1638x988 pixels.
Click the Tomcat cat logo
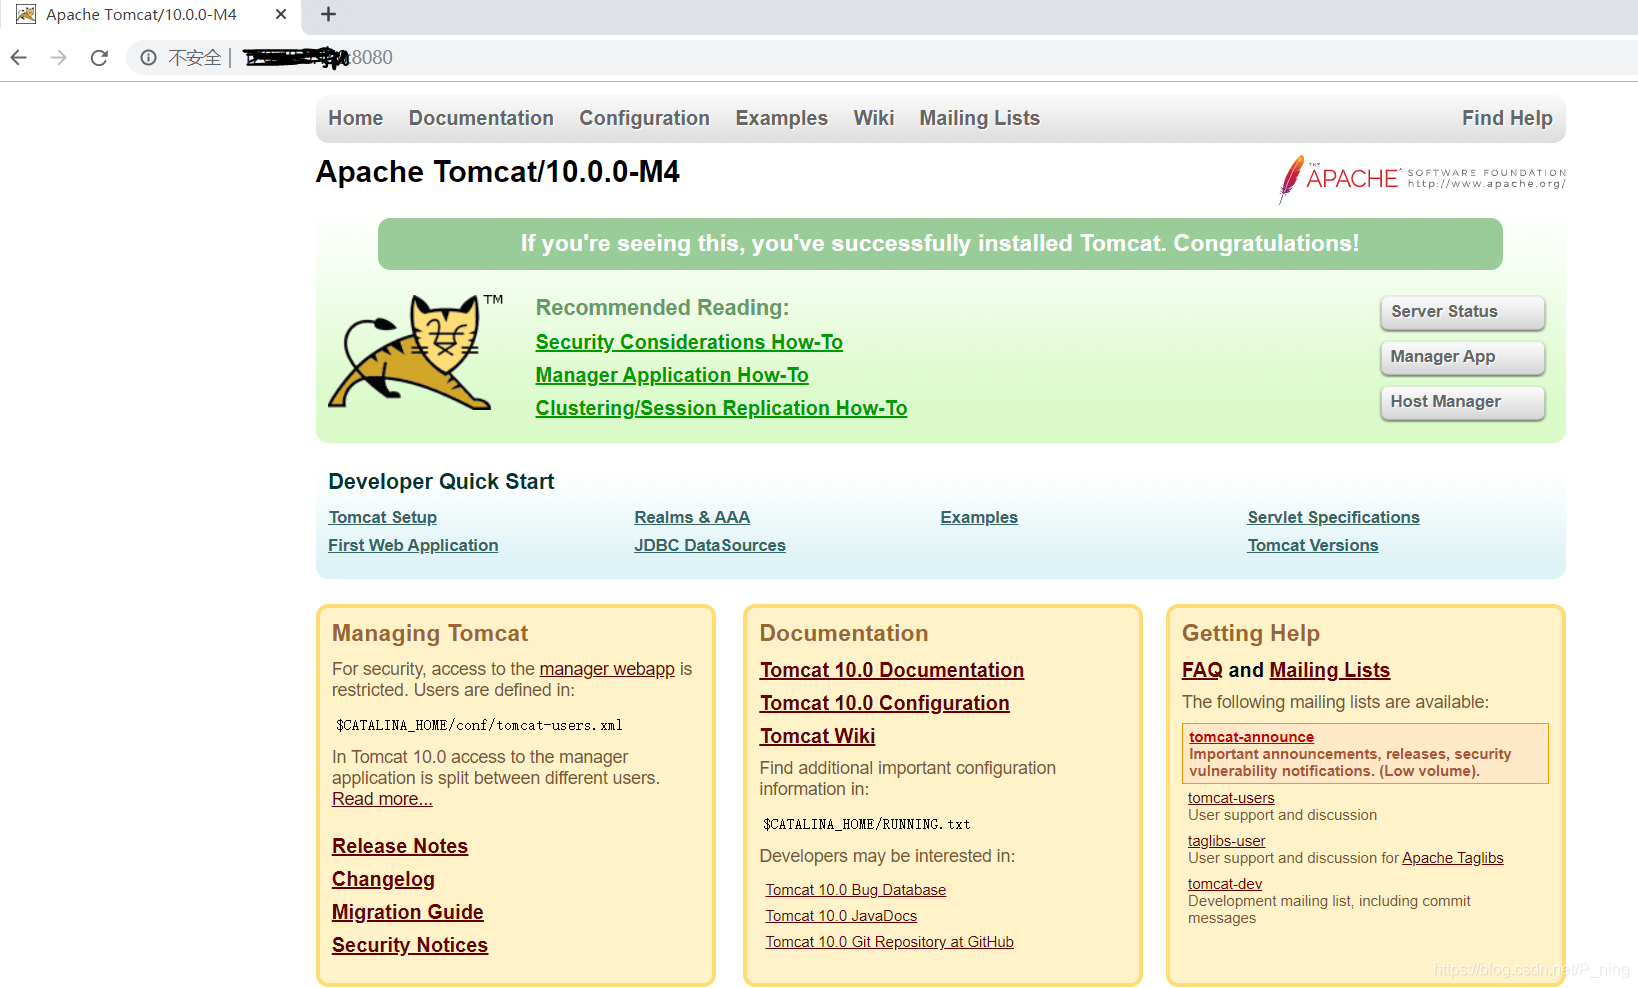415,352
